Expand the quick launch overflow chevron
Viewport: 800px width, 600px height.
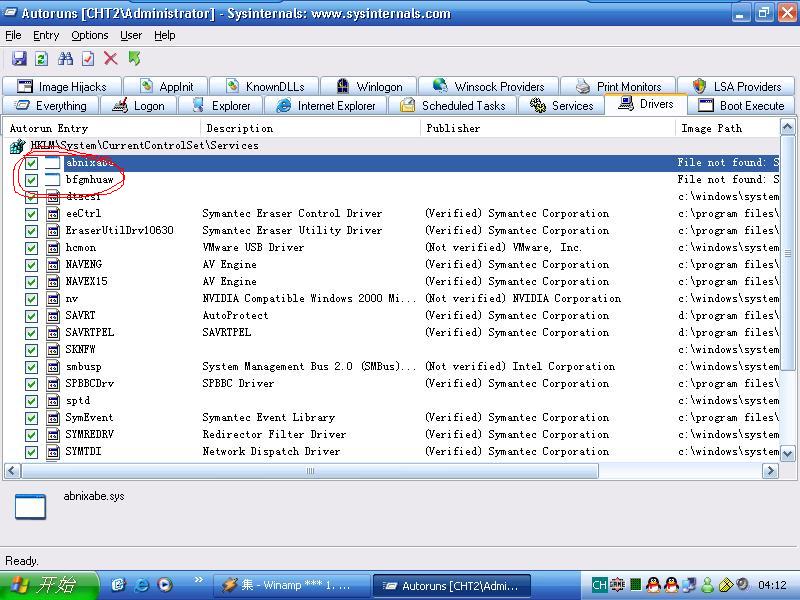(198, 579)
